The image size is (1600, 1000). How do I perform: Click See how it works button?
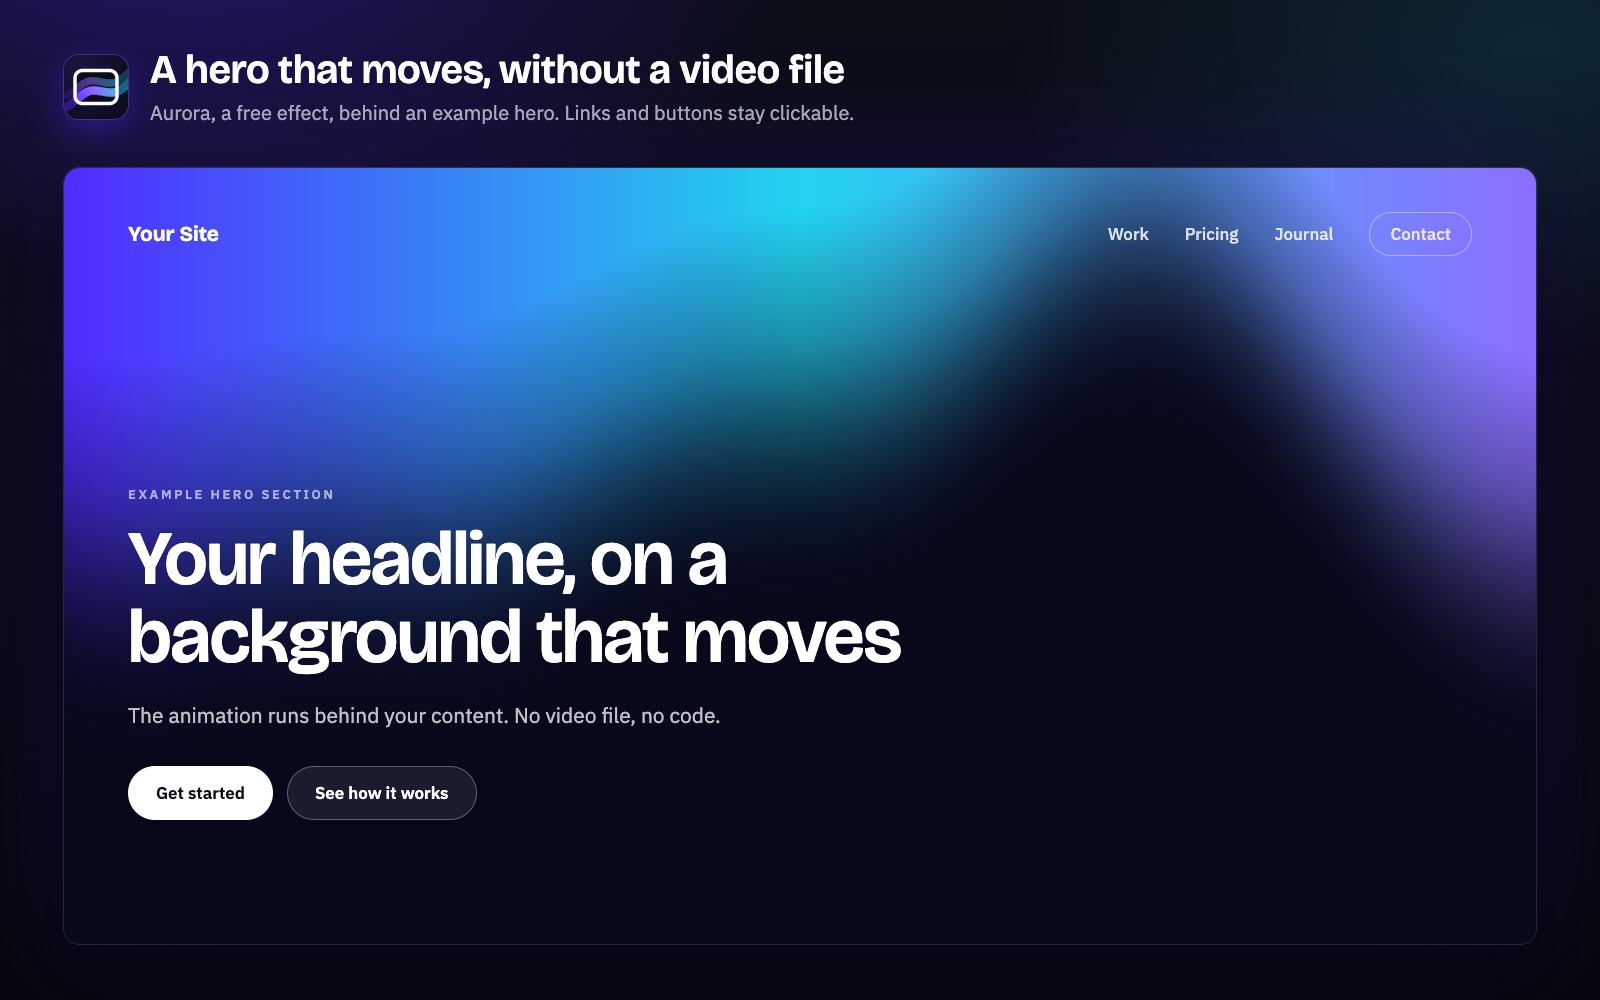[382, 793]
